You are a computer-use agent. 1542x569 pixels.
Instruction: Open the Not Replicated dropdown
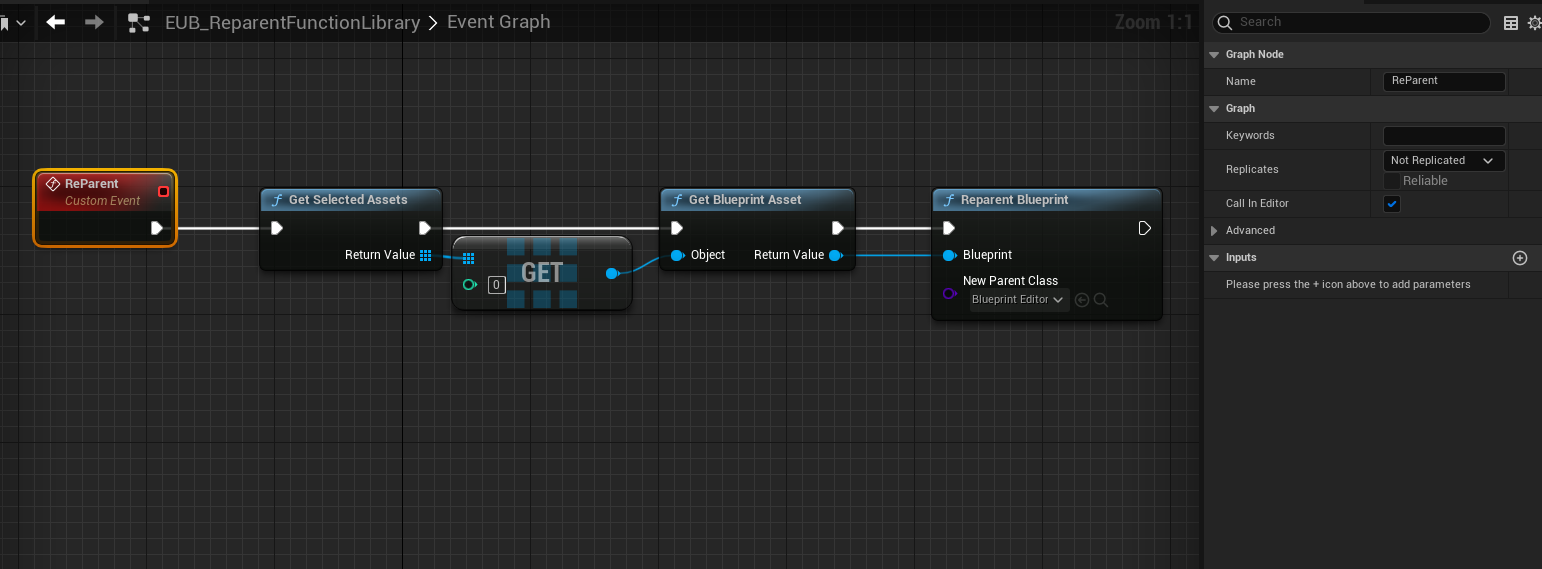point(1443,160)
